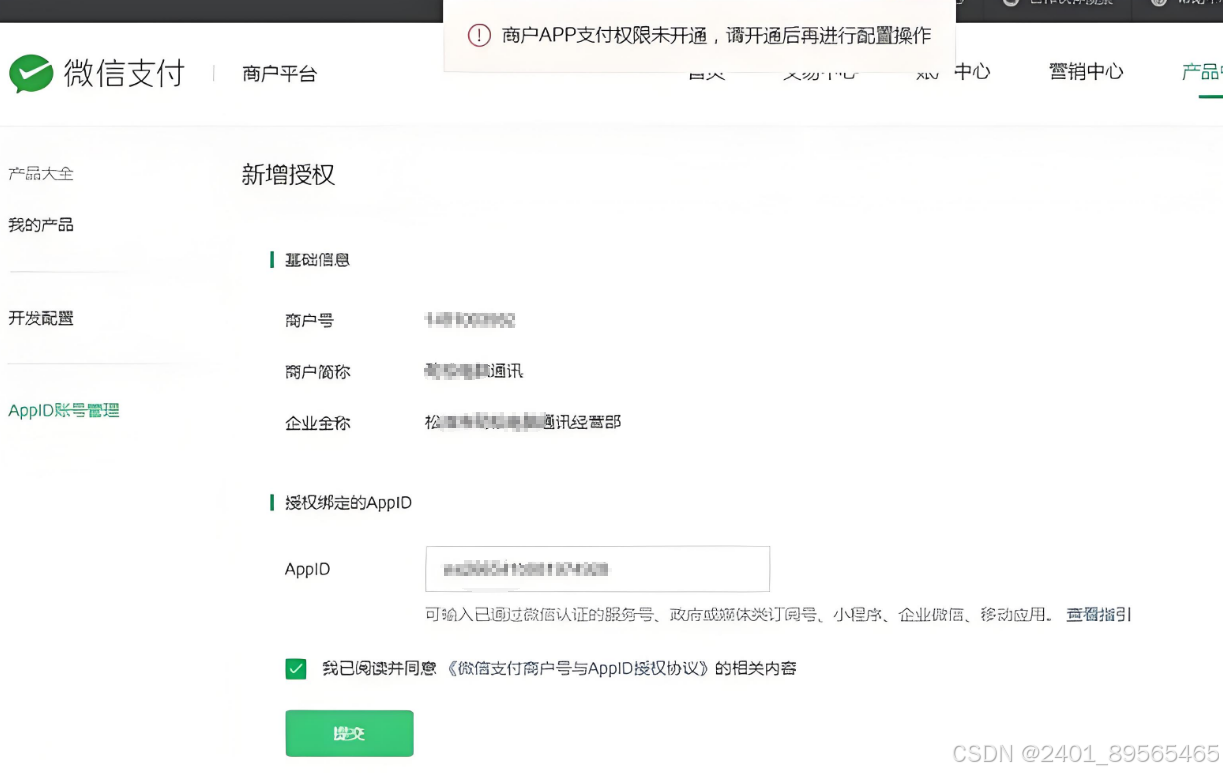
Task: Click the 新增授权 page heading
Action: pyautogui.click(x=288, y=175)
